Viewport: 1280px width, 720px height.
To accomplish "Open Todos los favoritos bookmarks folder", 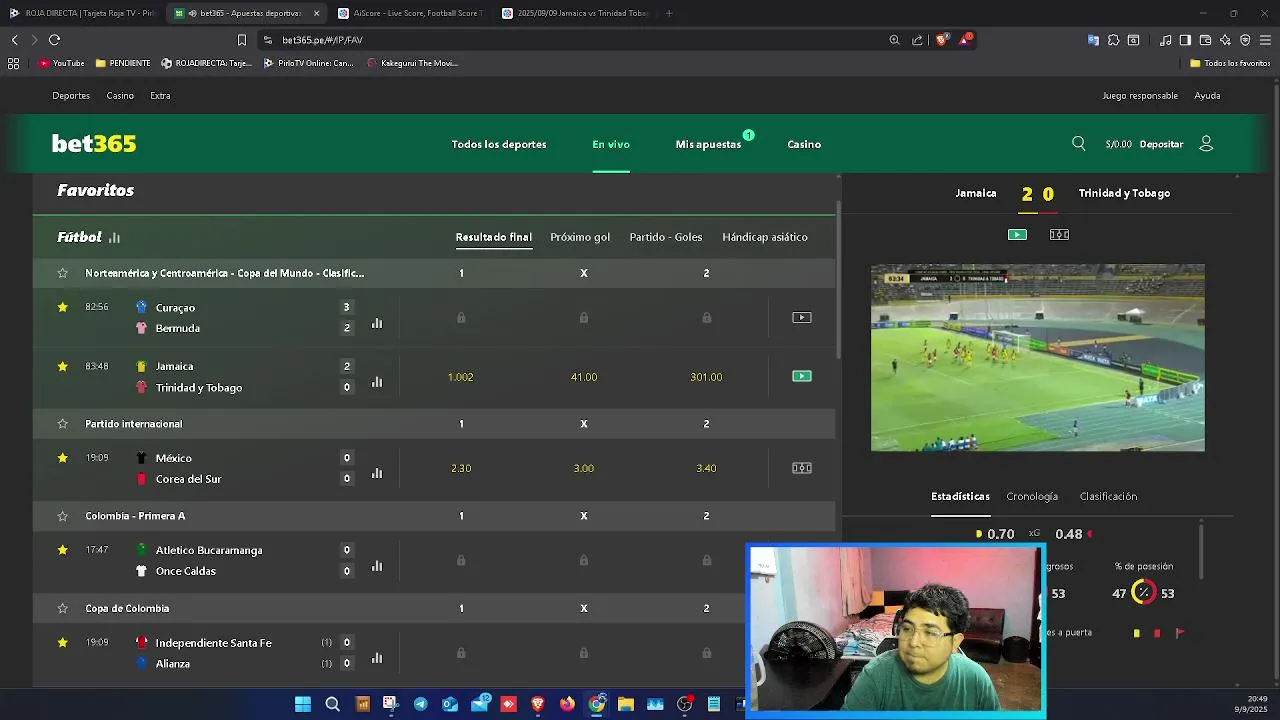I will point(1230,63).
